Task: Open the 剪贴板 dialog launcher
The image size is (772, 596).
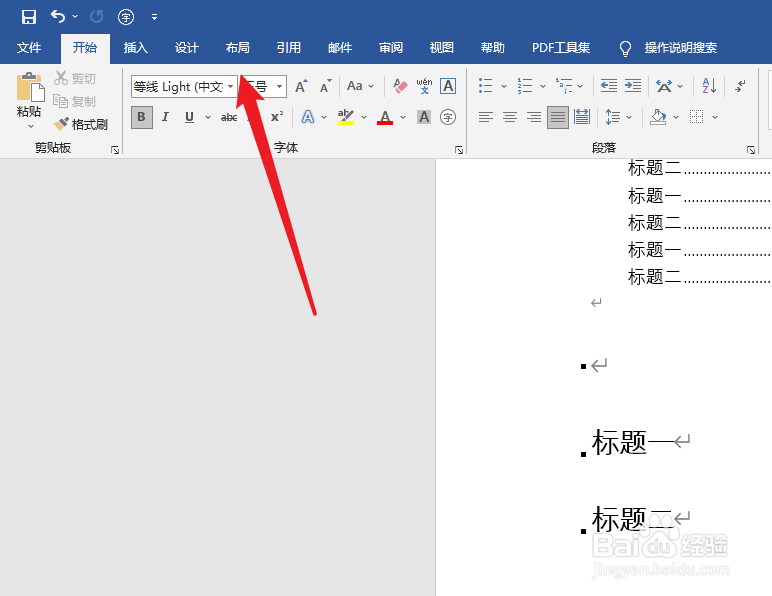Action: click(115, 150)
